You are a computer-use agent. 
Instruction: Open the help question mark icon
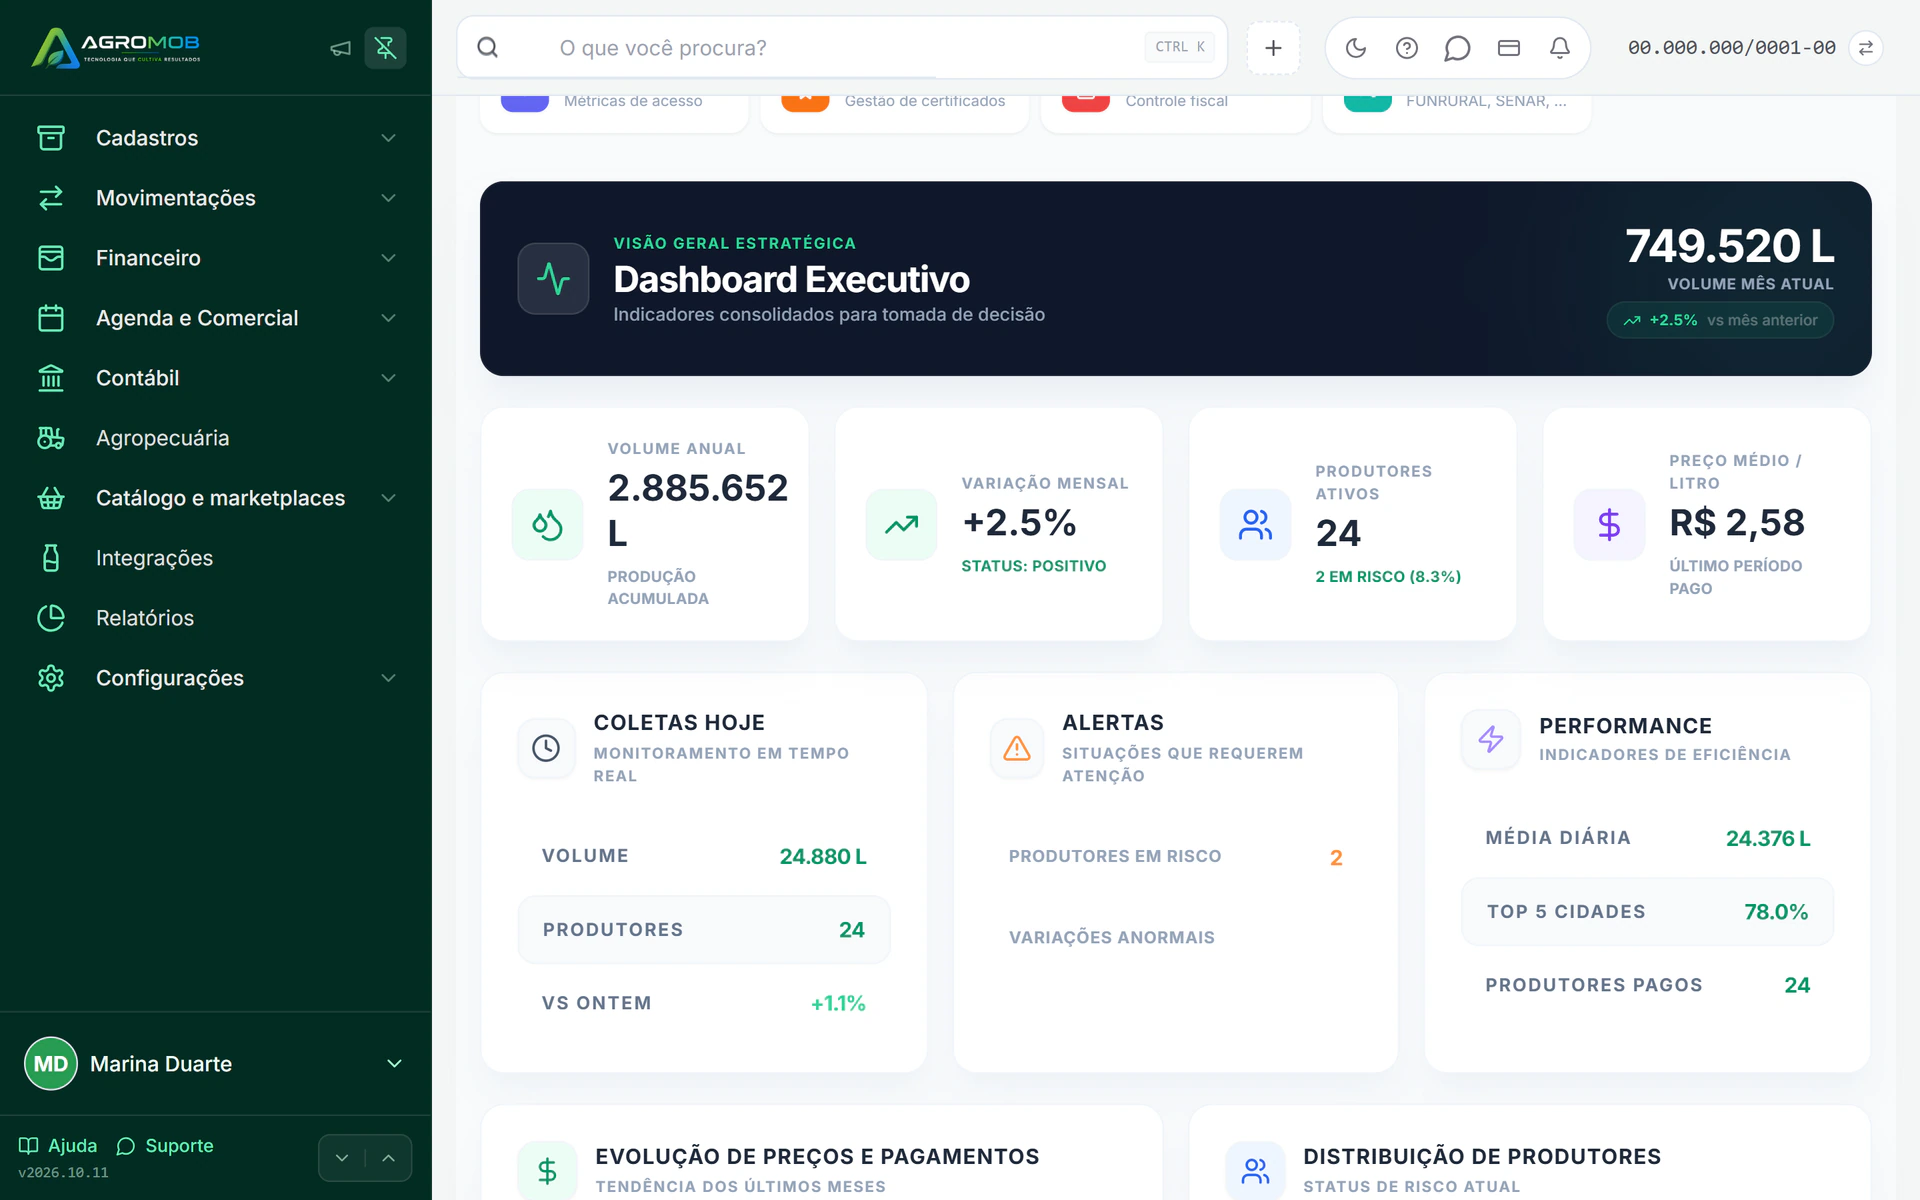pos(1407,48)
